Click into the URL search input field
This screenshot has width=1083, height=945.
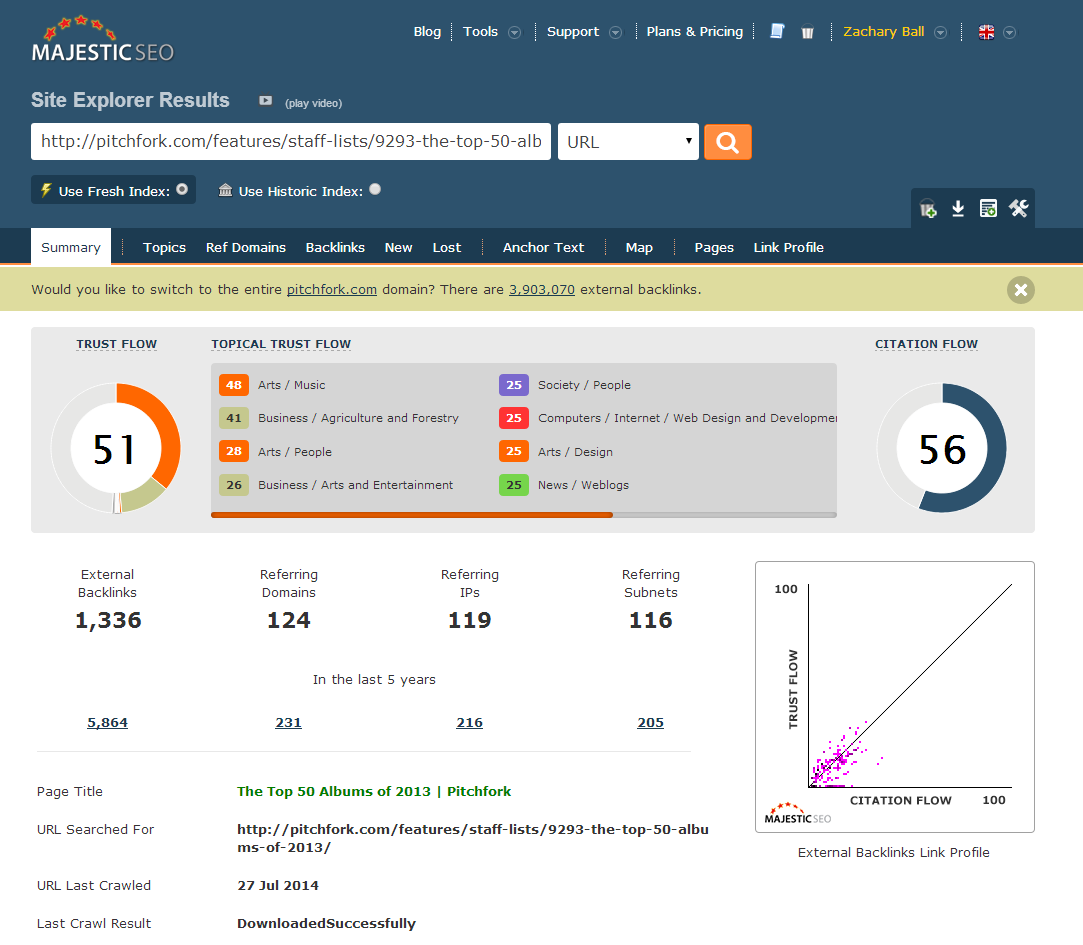(x=291, y=142)
